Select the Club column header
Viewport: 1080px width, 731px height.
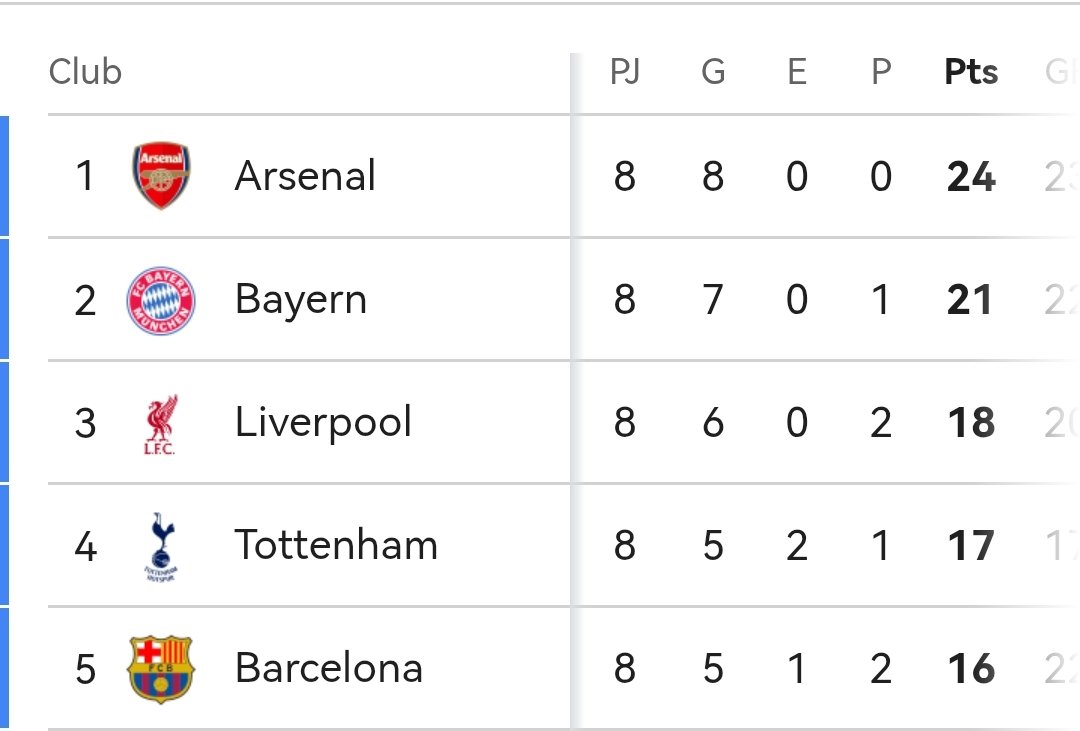pos(85,72)
